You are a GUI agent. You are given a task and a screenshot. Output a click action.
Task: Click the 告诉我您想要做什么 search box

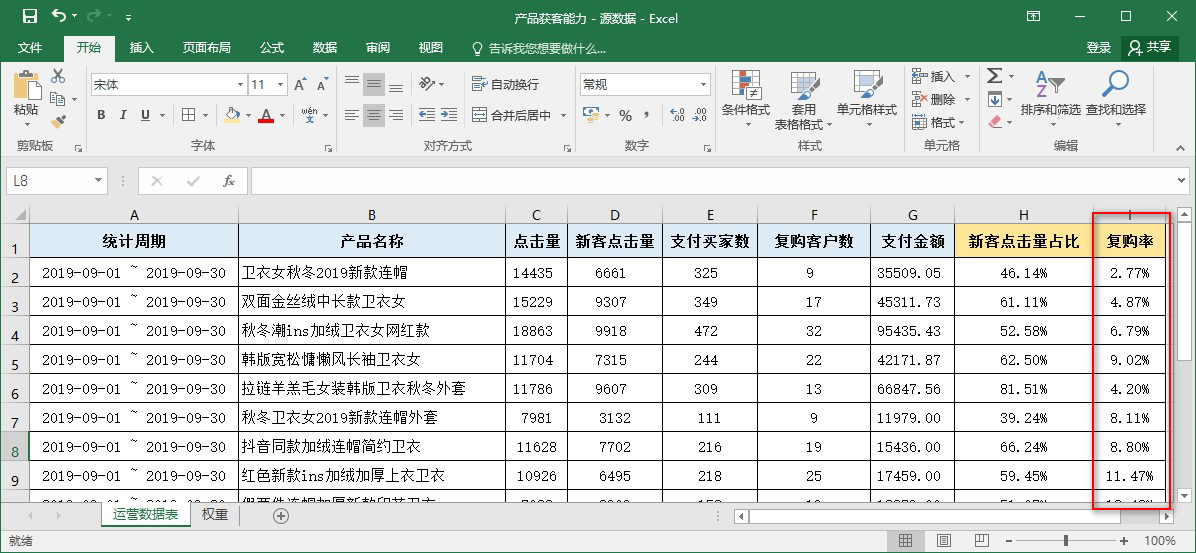pyautogui.click(x=539, y=48)
